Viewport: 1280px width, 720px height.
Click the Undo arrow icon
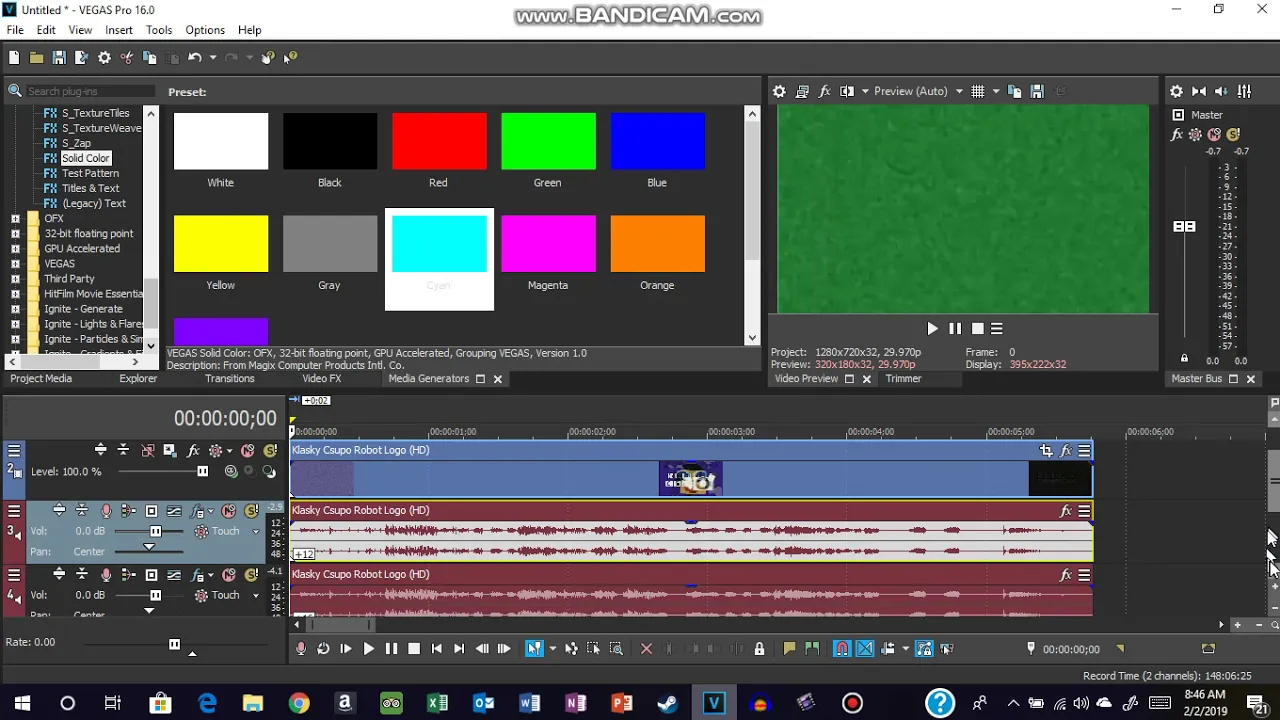(195, 58)
